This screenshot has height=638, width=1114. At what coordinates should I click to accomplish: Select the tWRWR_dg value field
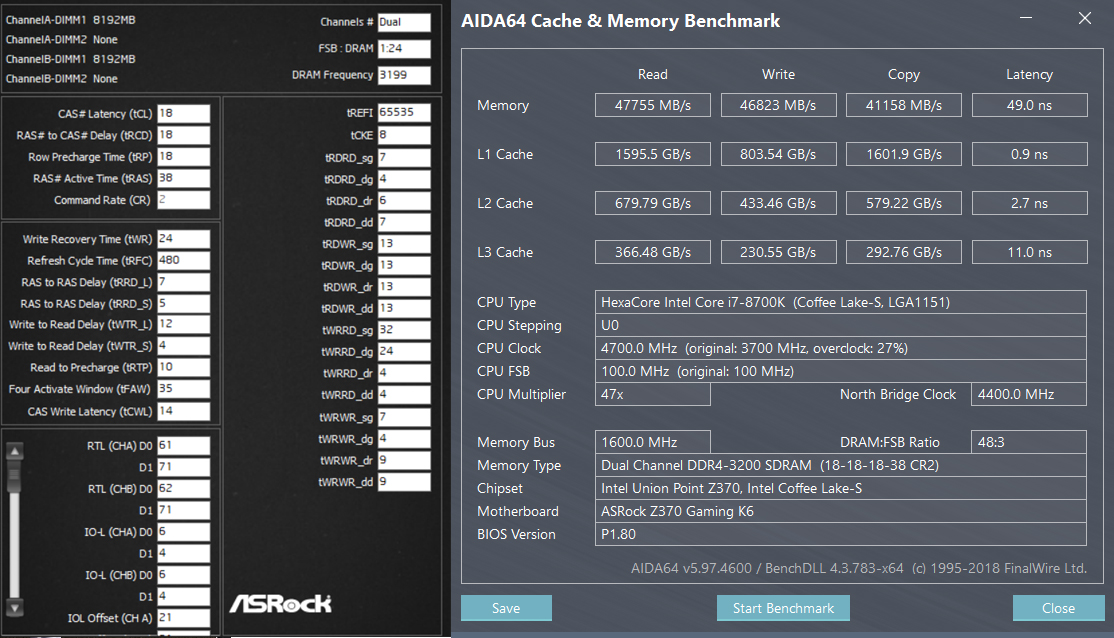[404, 438]
